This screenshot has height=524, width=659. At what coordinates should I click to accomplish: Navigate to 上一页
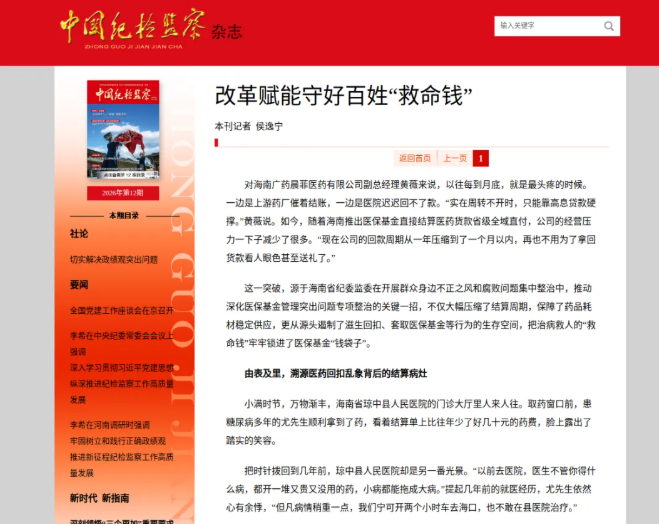coord(455,158)
